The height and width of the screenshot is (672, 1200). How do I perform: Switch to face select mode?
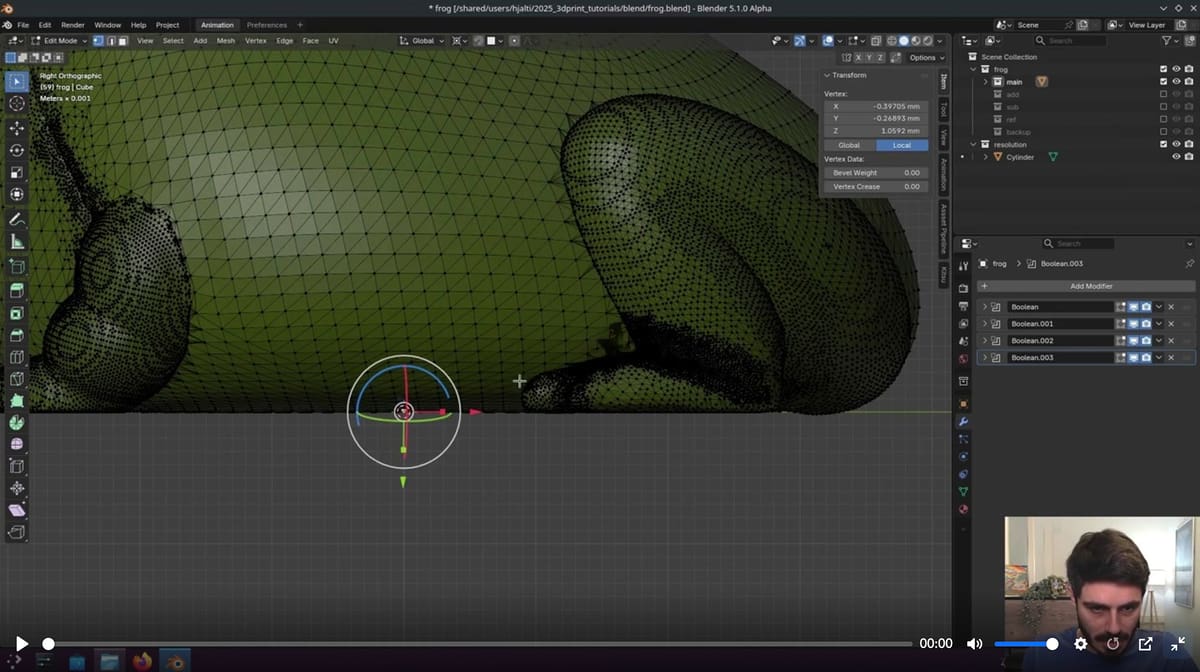tap(123, 41)
